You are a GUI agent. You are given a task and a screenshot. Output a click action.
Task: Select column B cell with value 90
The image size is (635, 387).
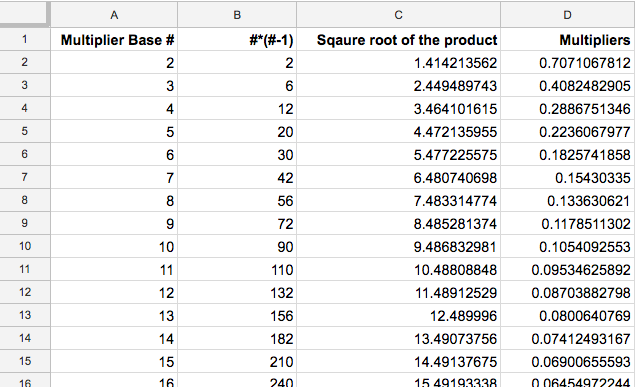pos(237,246)
